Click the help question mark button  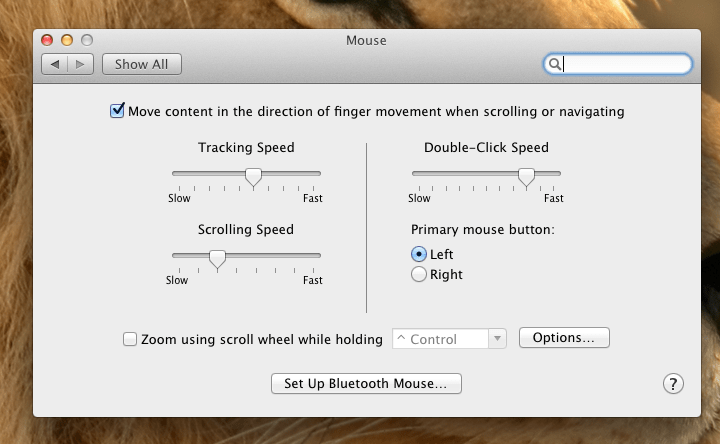pos(673,384)
